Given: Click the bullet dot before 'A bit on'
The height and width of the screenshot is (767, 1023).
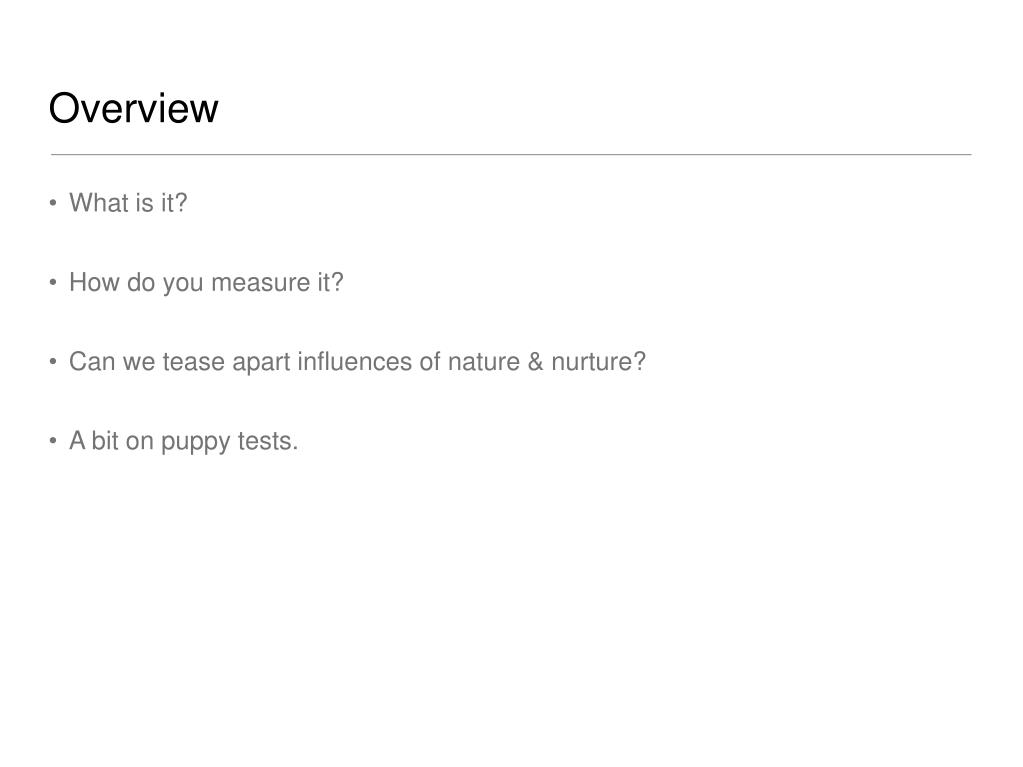Looking at the screenshot, I should pos(53,441).
